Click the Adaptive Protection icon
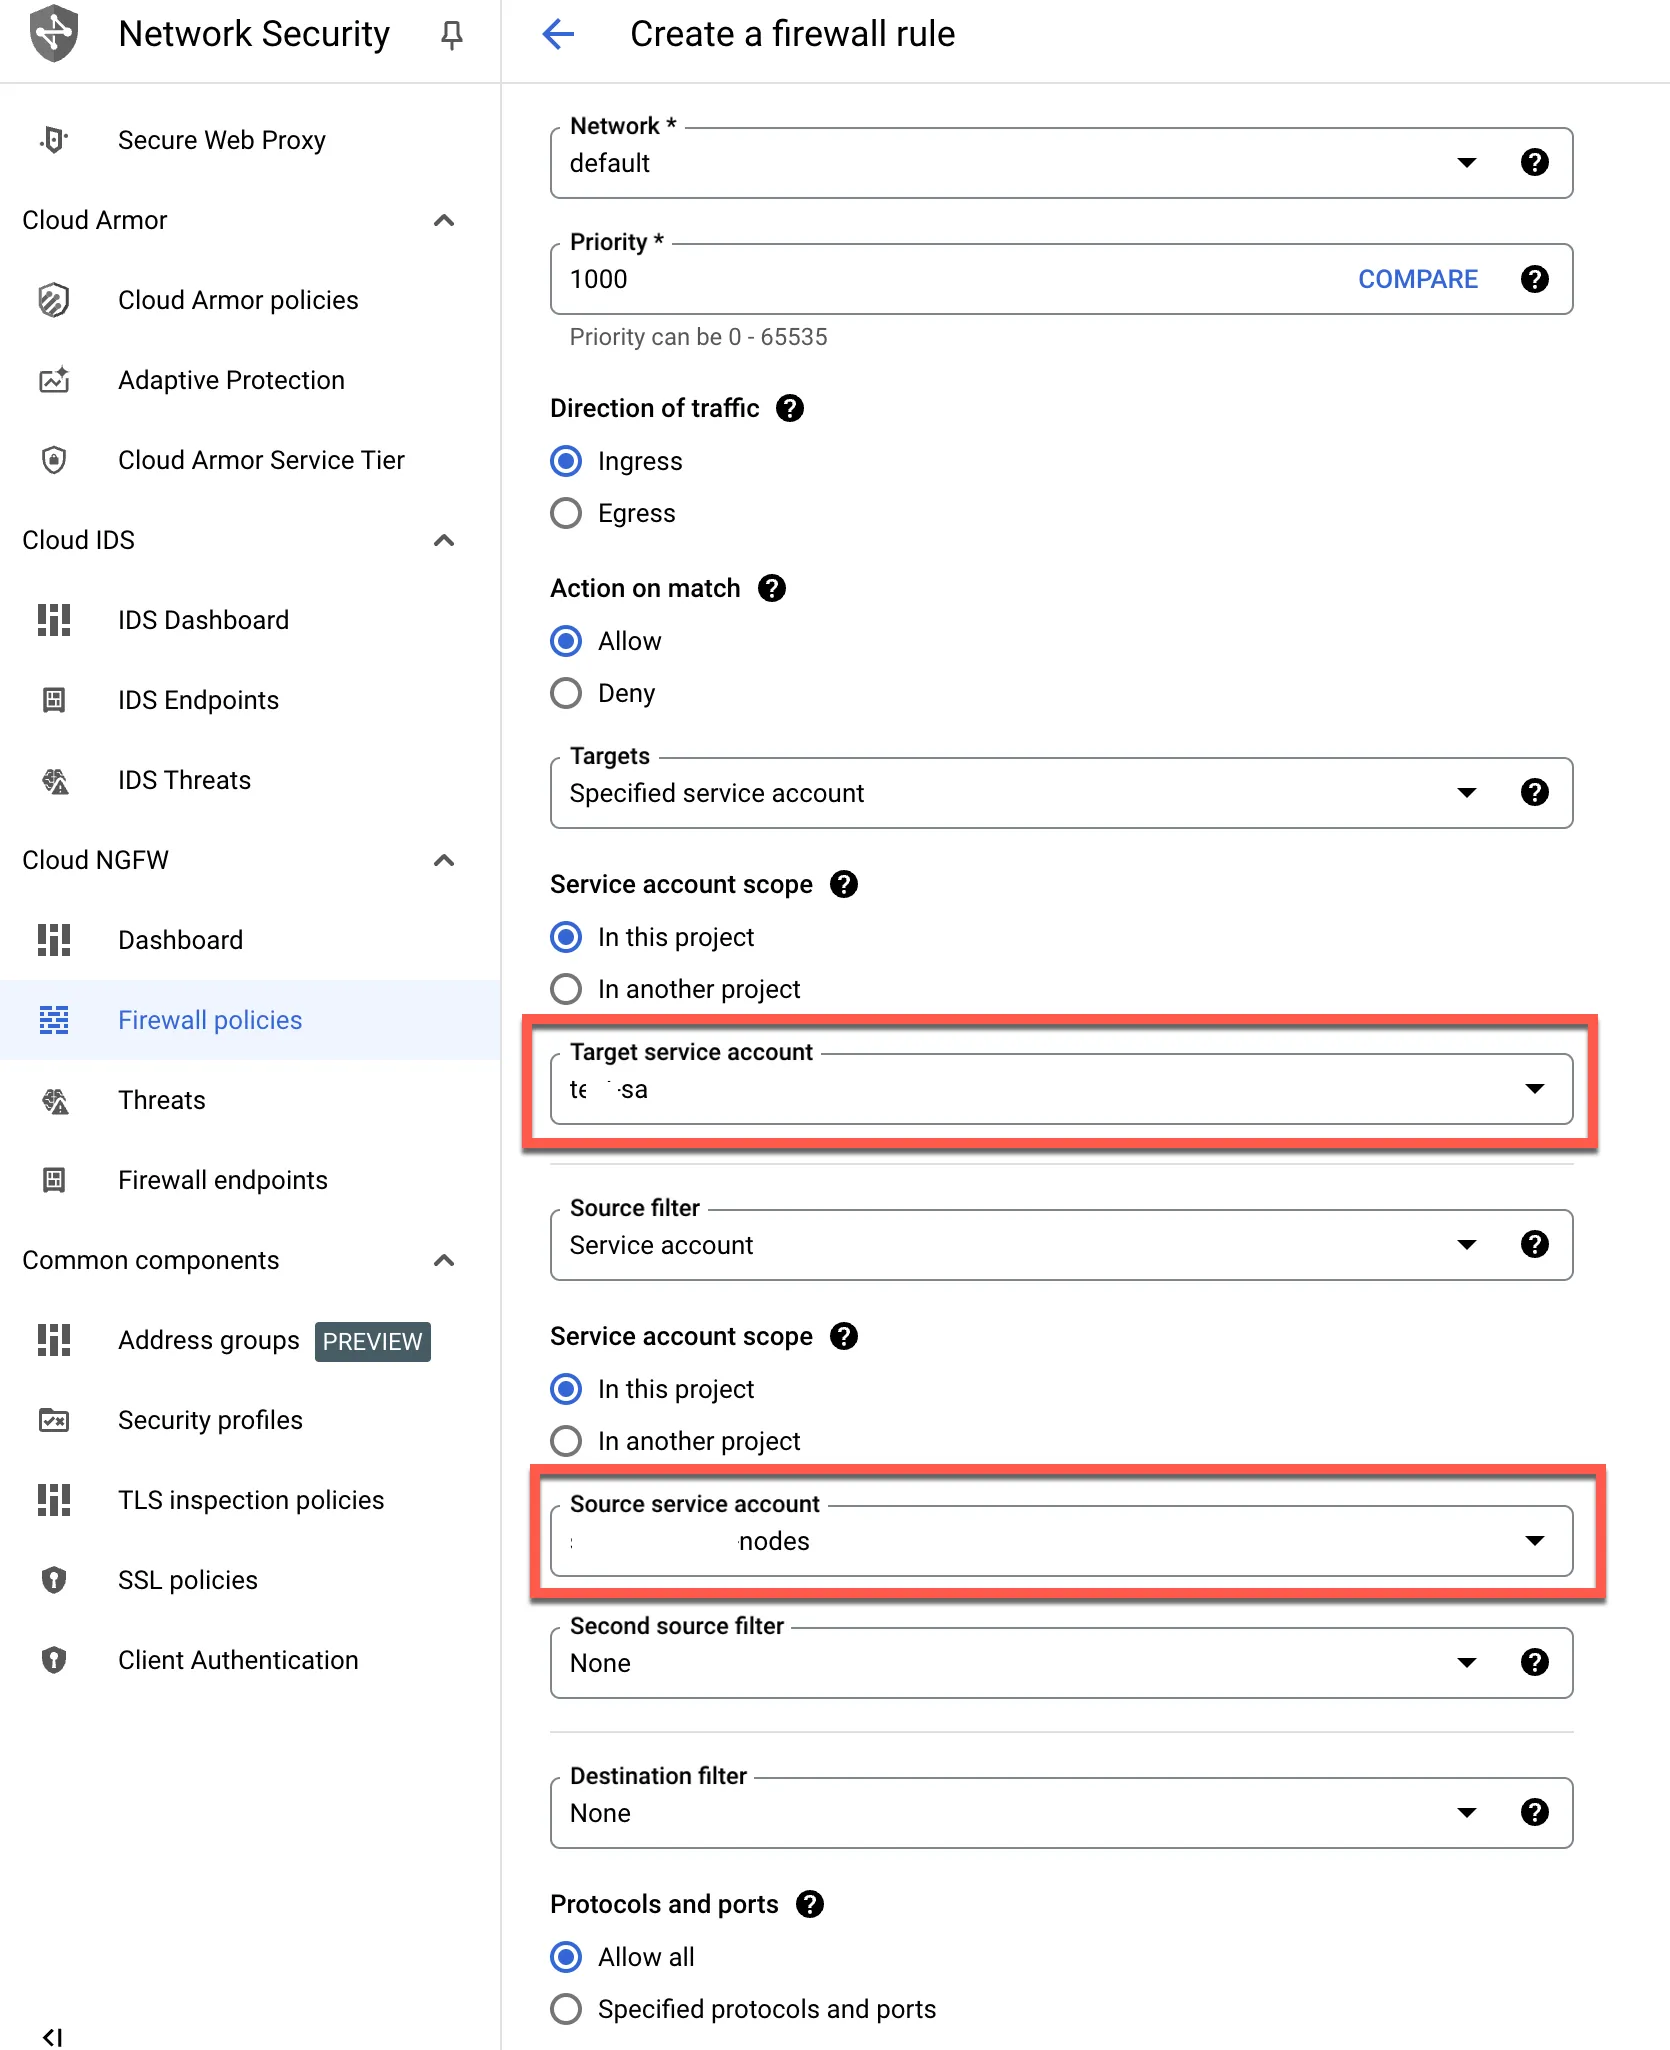Viewport: 1670px width, 2050px height. (54, 380)
